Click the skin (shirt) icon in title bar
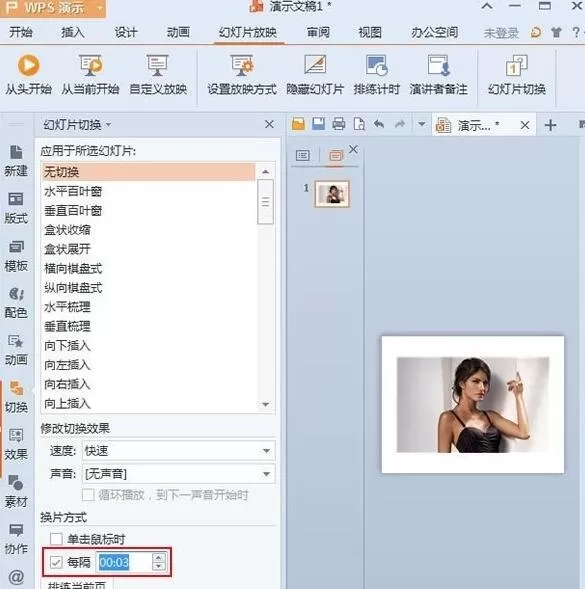Image resolution: width=585 pixels, height=589 pixels. [x=556, y=33]
